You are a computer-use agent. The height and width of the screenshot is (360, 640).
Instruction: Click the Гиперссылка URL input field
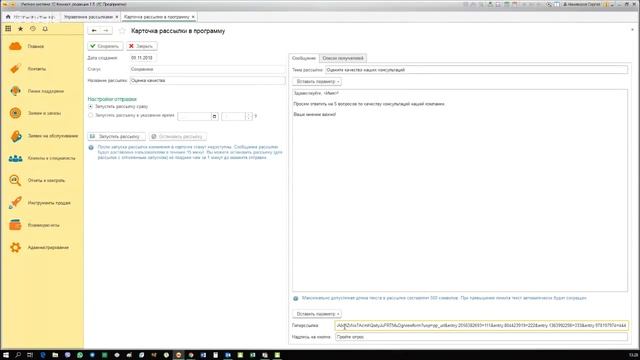(481, 325)
